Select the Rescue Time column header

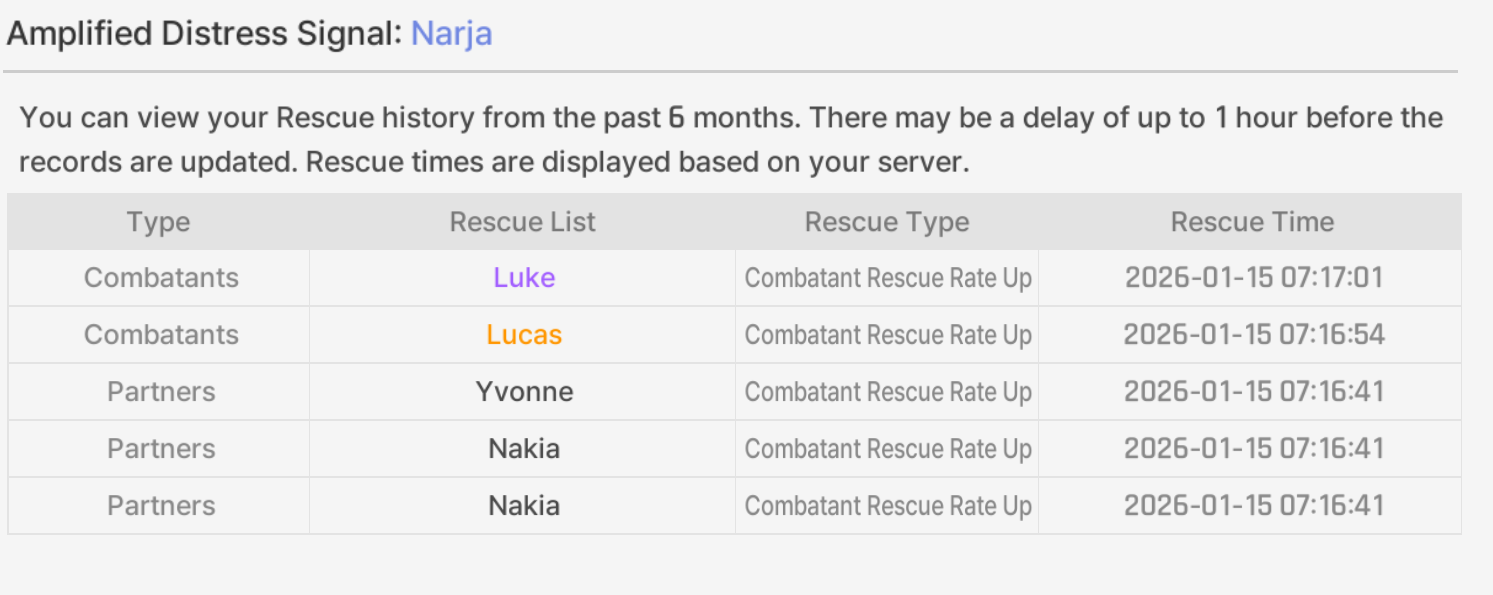pyautogui.click(x=1252, y=222)
